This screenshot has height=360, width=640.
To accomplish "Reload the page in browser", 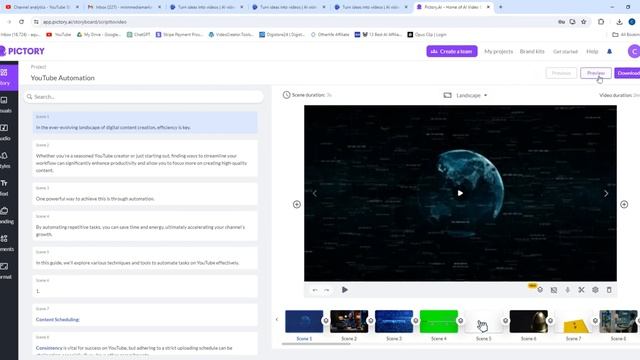I will [21, 22].
